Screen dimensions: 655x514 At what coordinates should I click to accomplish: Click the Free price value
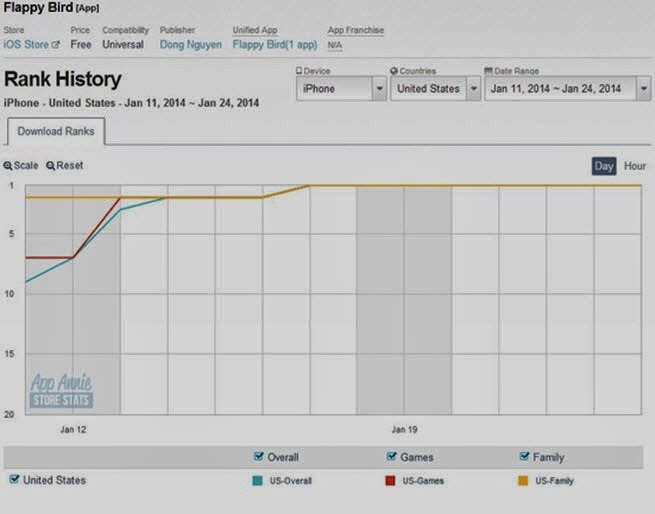pos(81,44)
